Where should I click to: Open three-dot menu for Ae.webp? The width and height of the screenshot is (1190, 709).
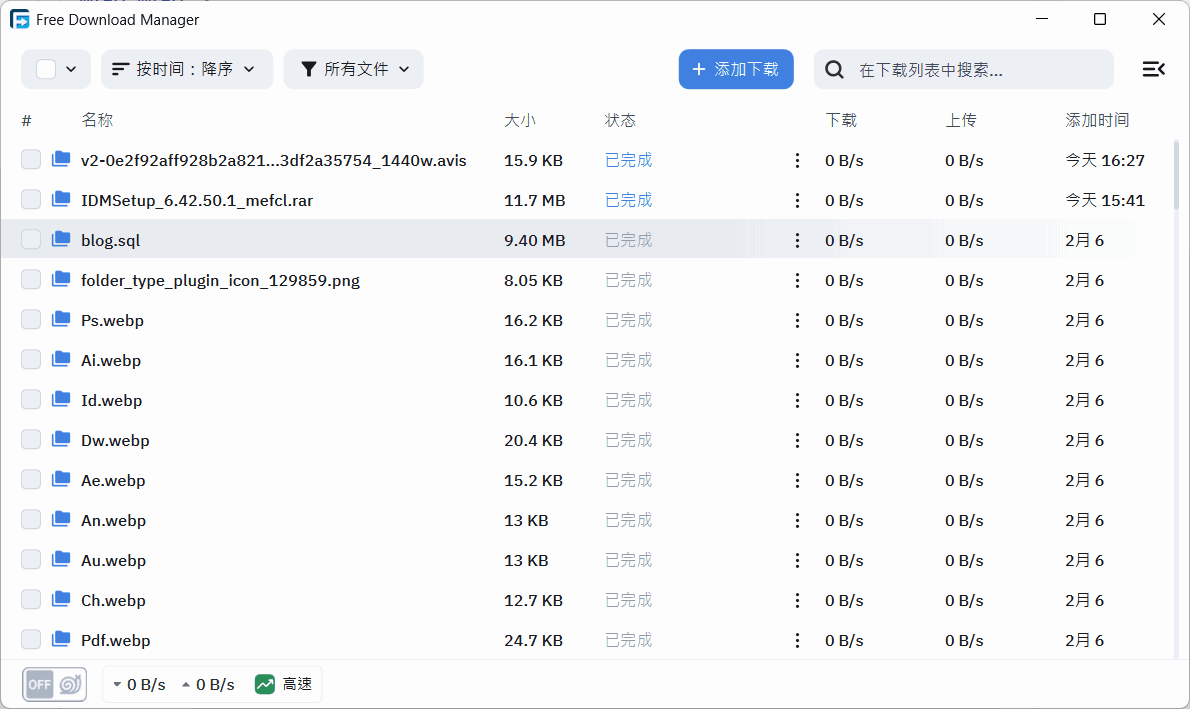[x=797, y=481]
